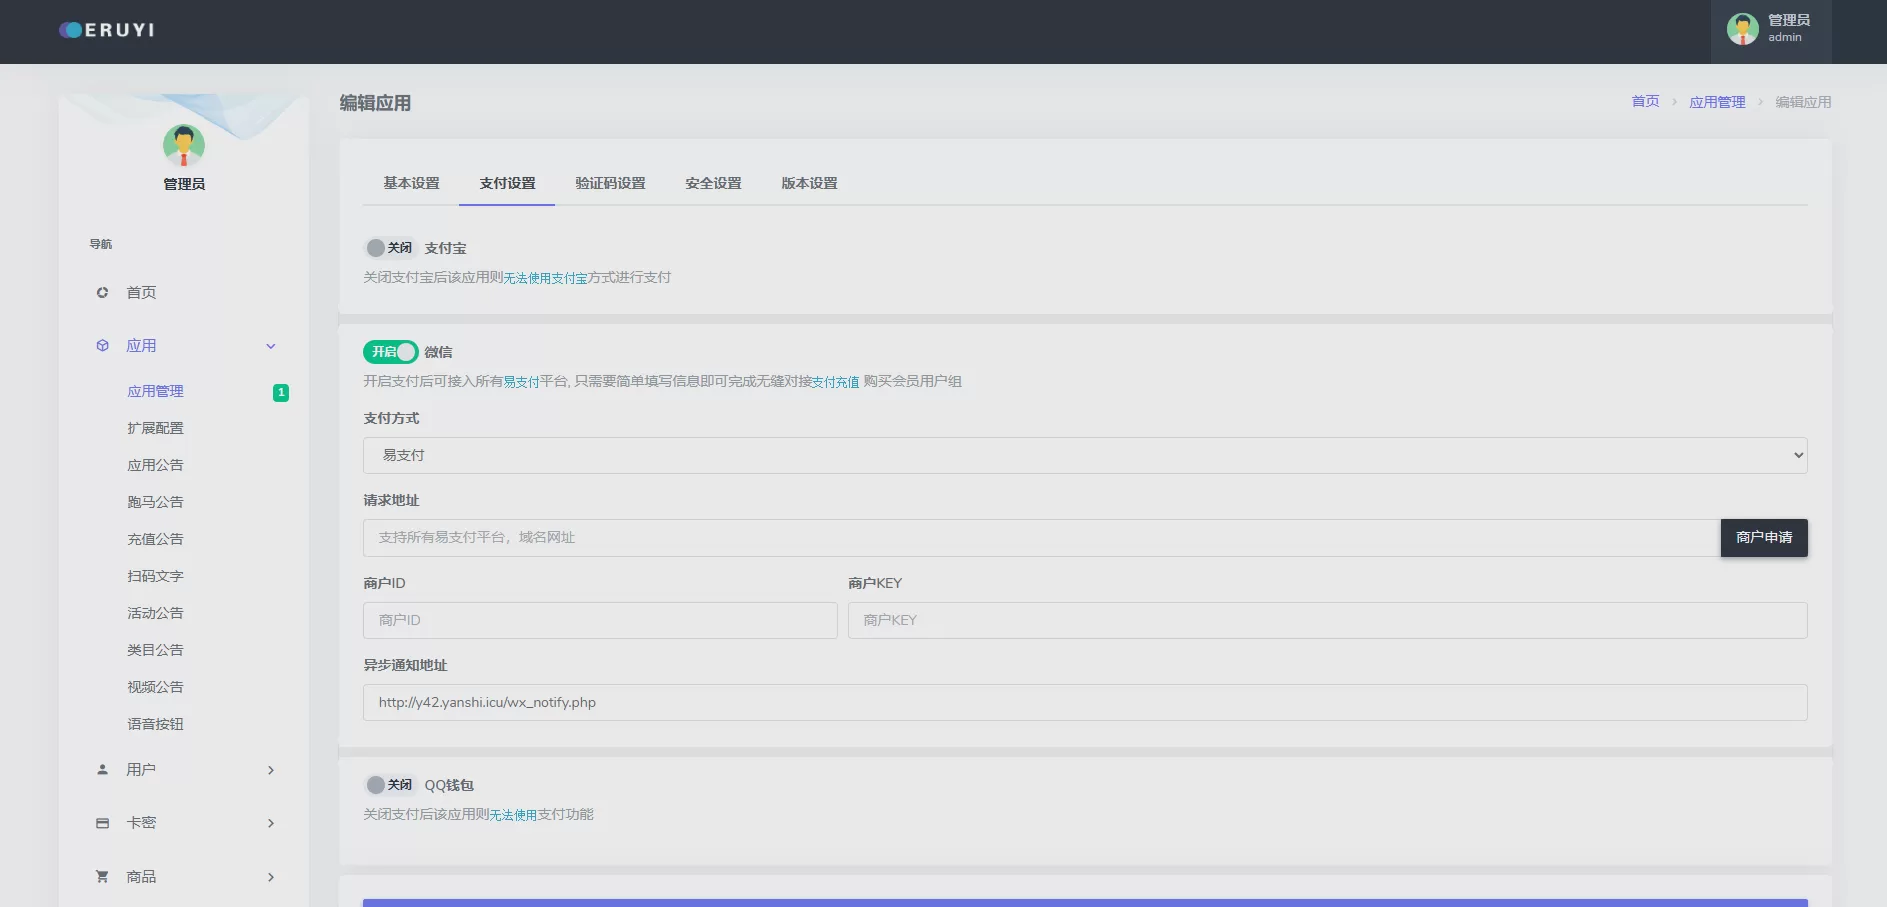Collapse the 应用 sidebar menu chevron
The image size is (1887, 907).
pyautogui.click(x=271, y=346)
